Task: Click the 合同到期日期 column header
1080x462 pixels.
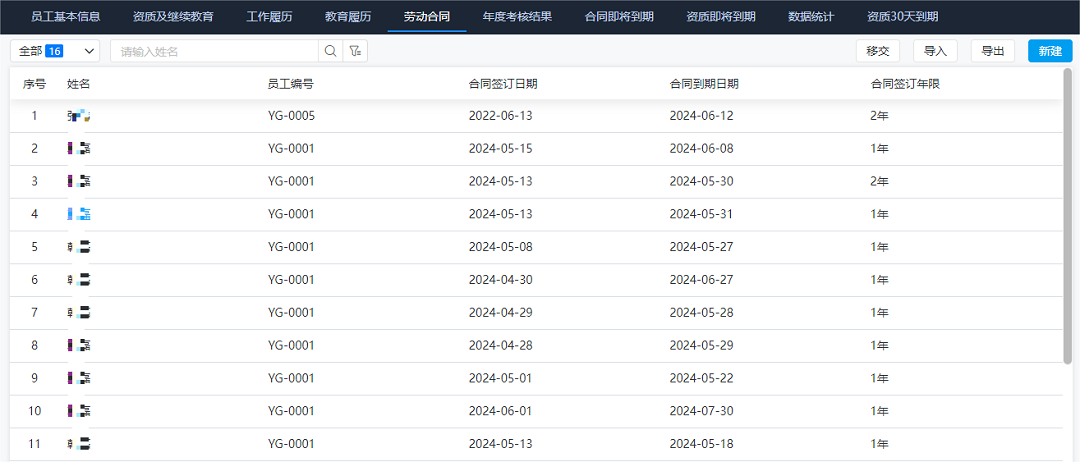Action: (704, 84)
